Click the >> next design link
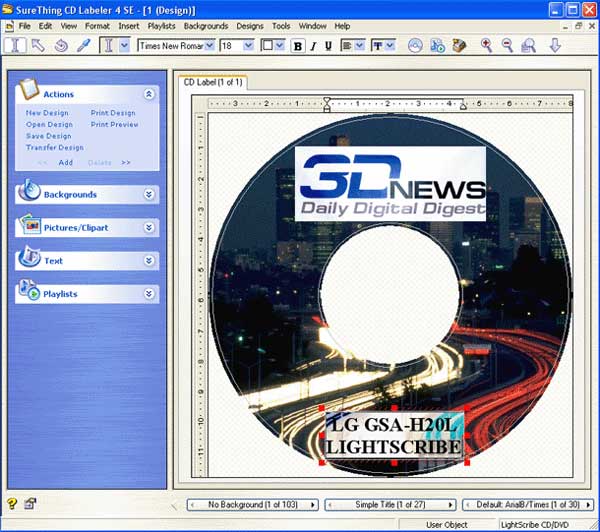 pyautogui.click(x=126, y=163)
